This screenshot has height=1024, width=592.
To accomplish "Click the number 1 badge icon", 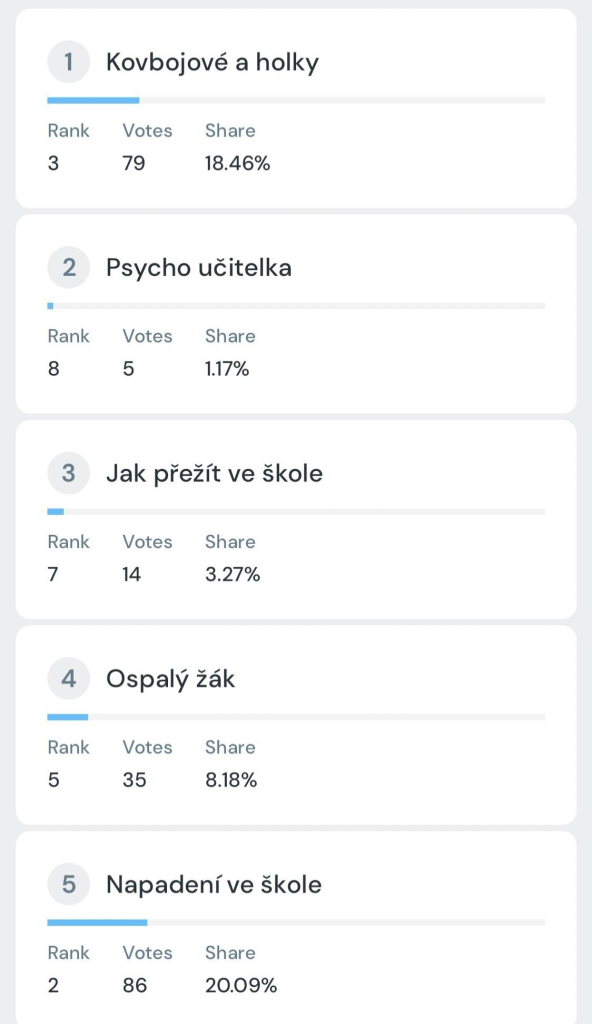I will pyautogui.click(x=68, y=62).
